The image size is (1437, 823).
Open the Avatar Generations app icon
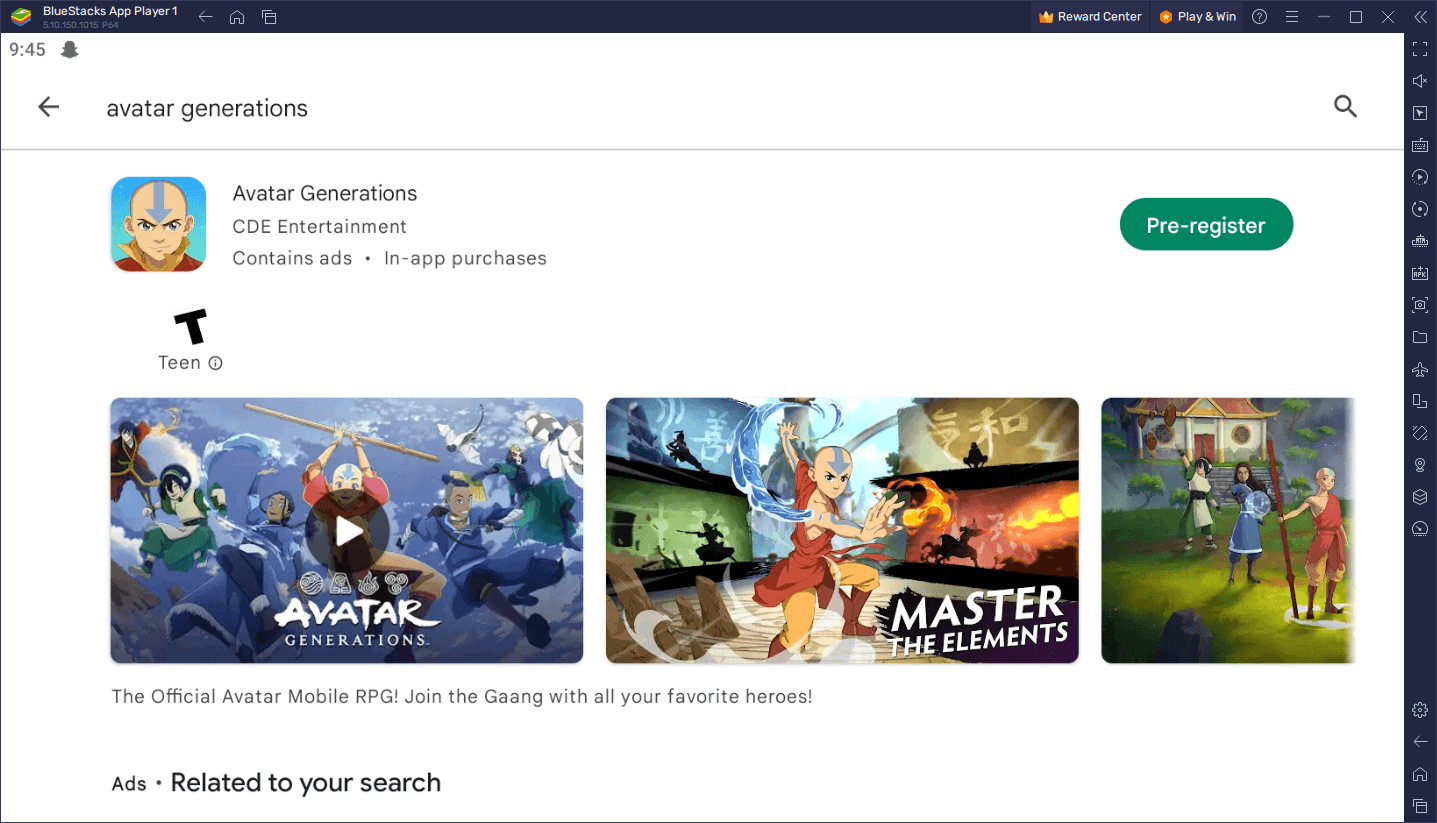point(158,224)
